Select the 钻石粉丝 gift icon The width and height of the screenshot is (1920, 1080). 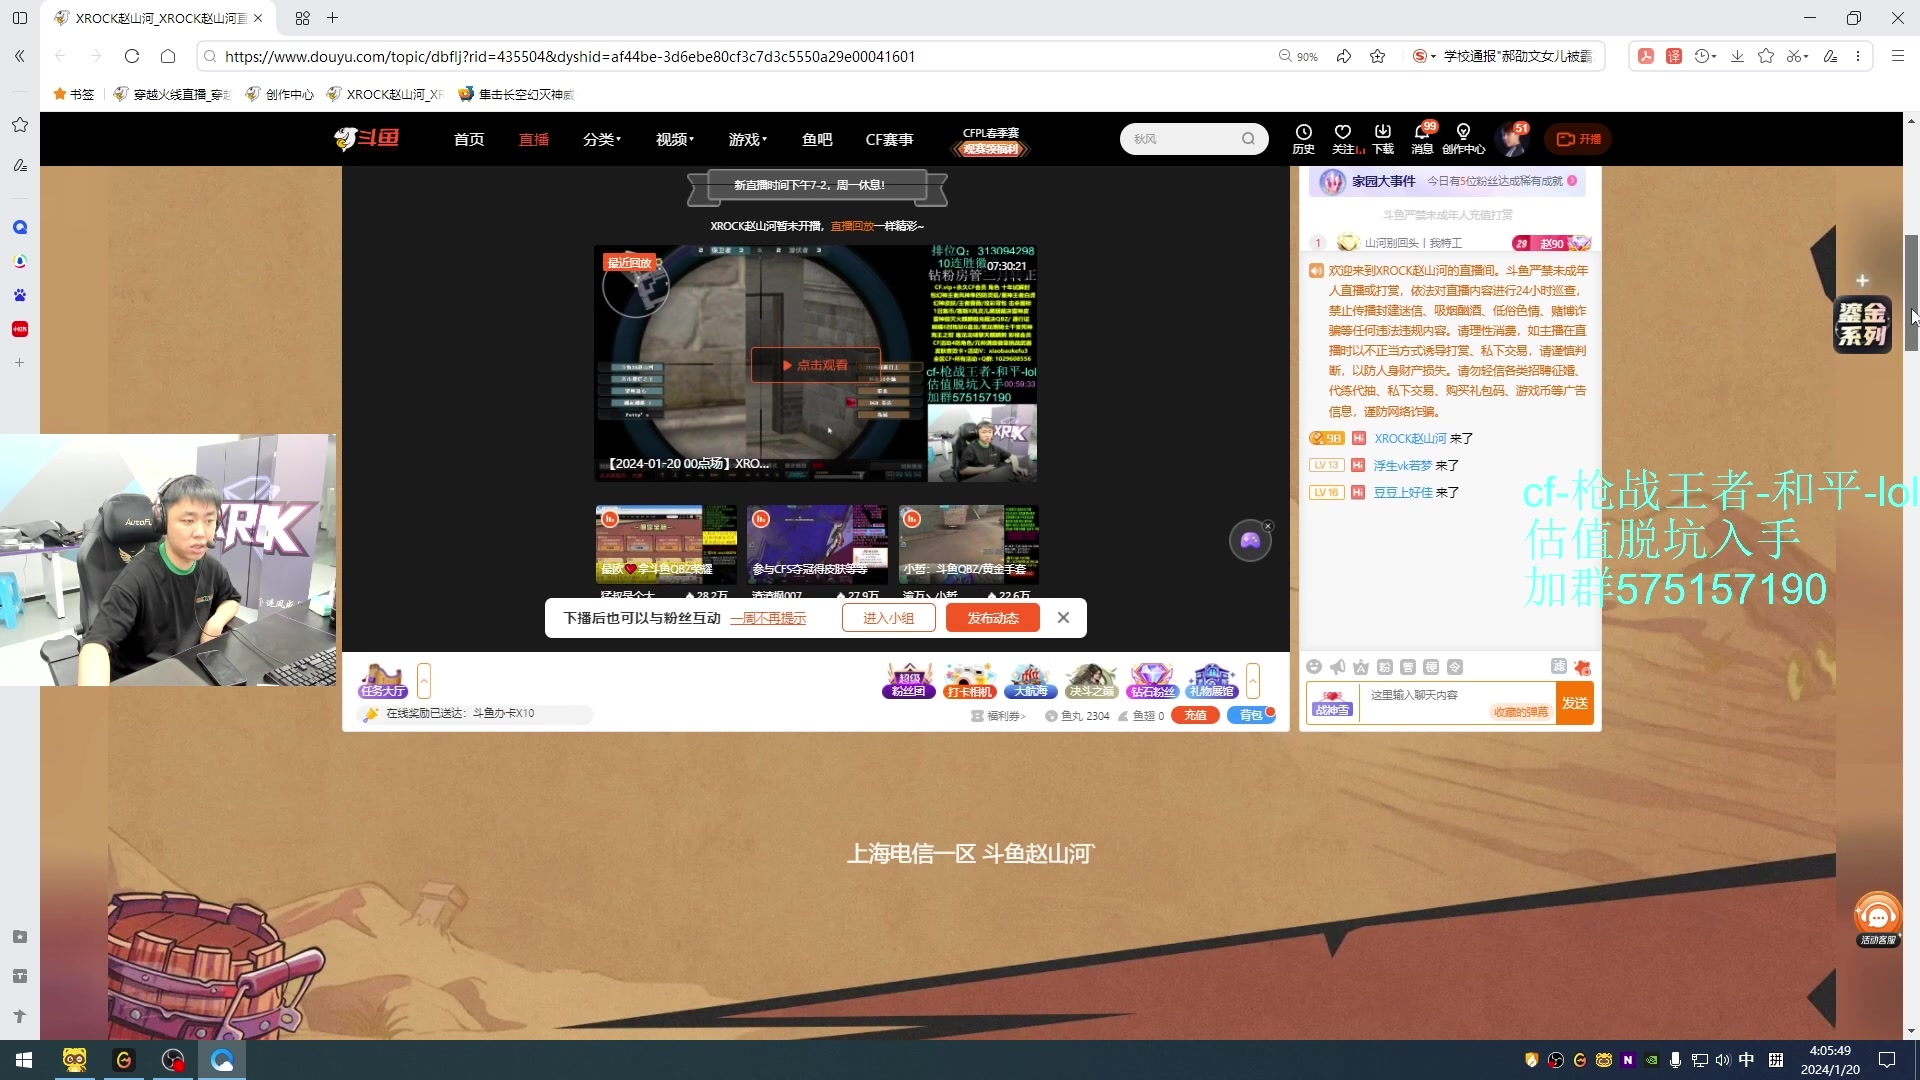[1152, 681]
